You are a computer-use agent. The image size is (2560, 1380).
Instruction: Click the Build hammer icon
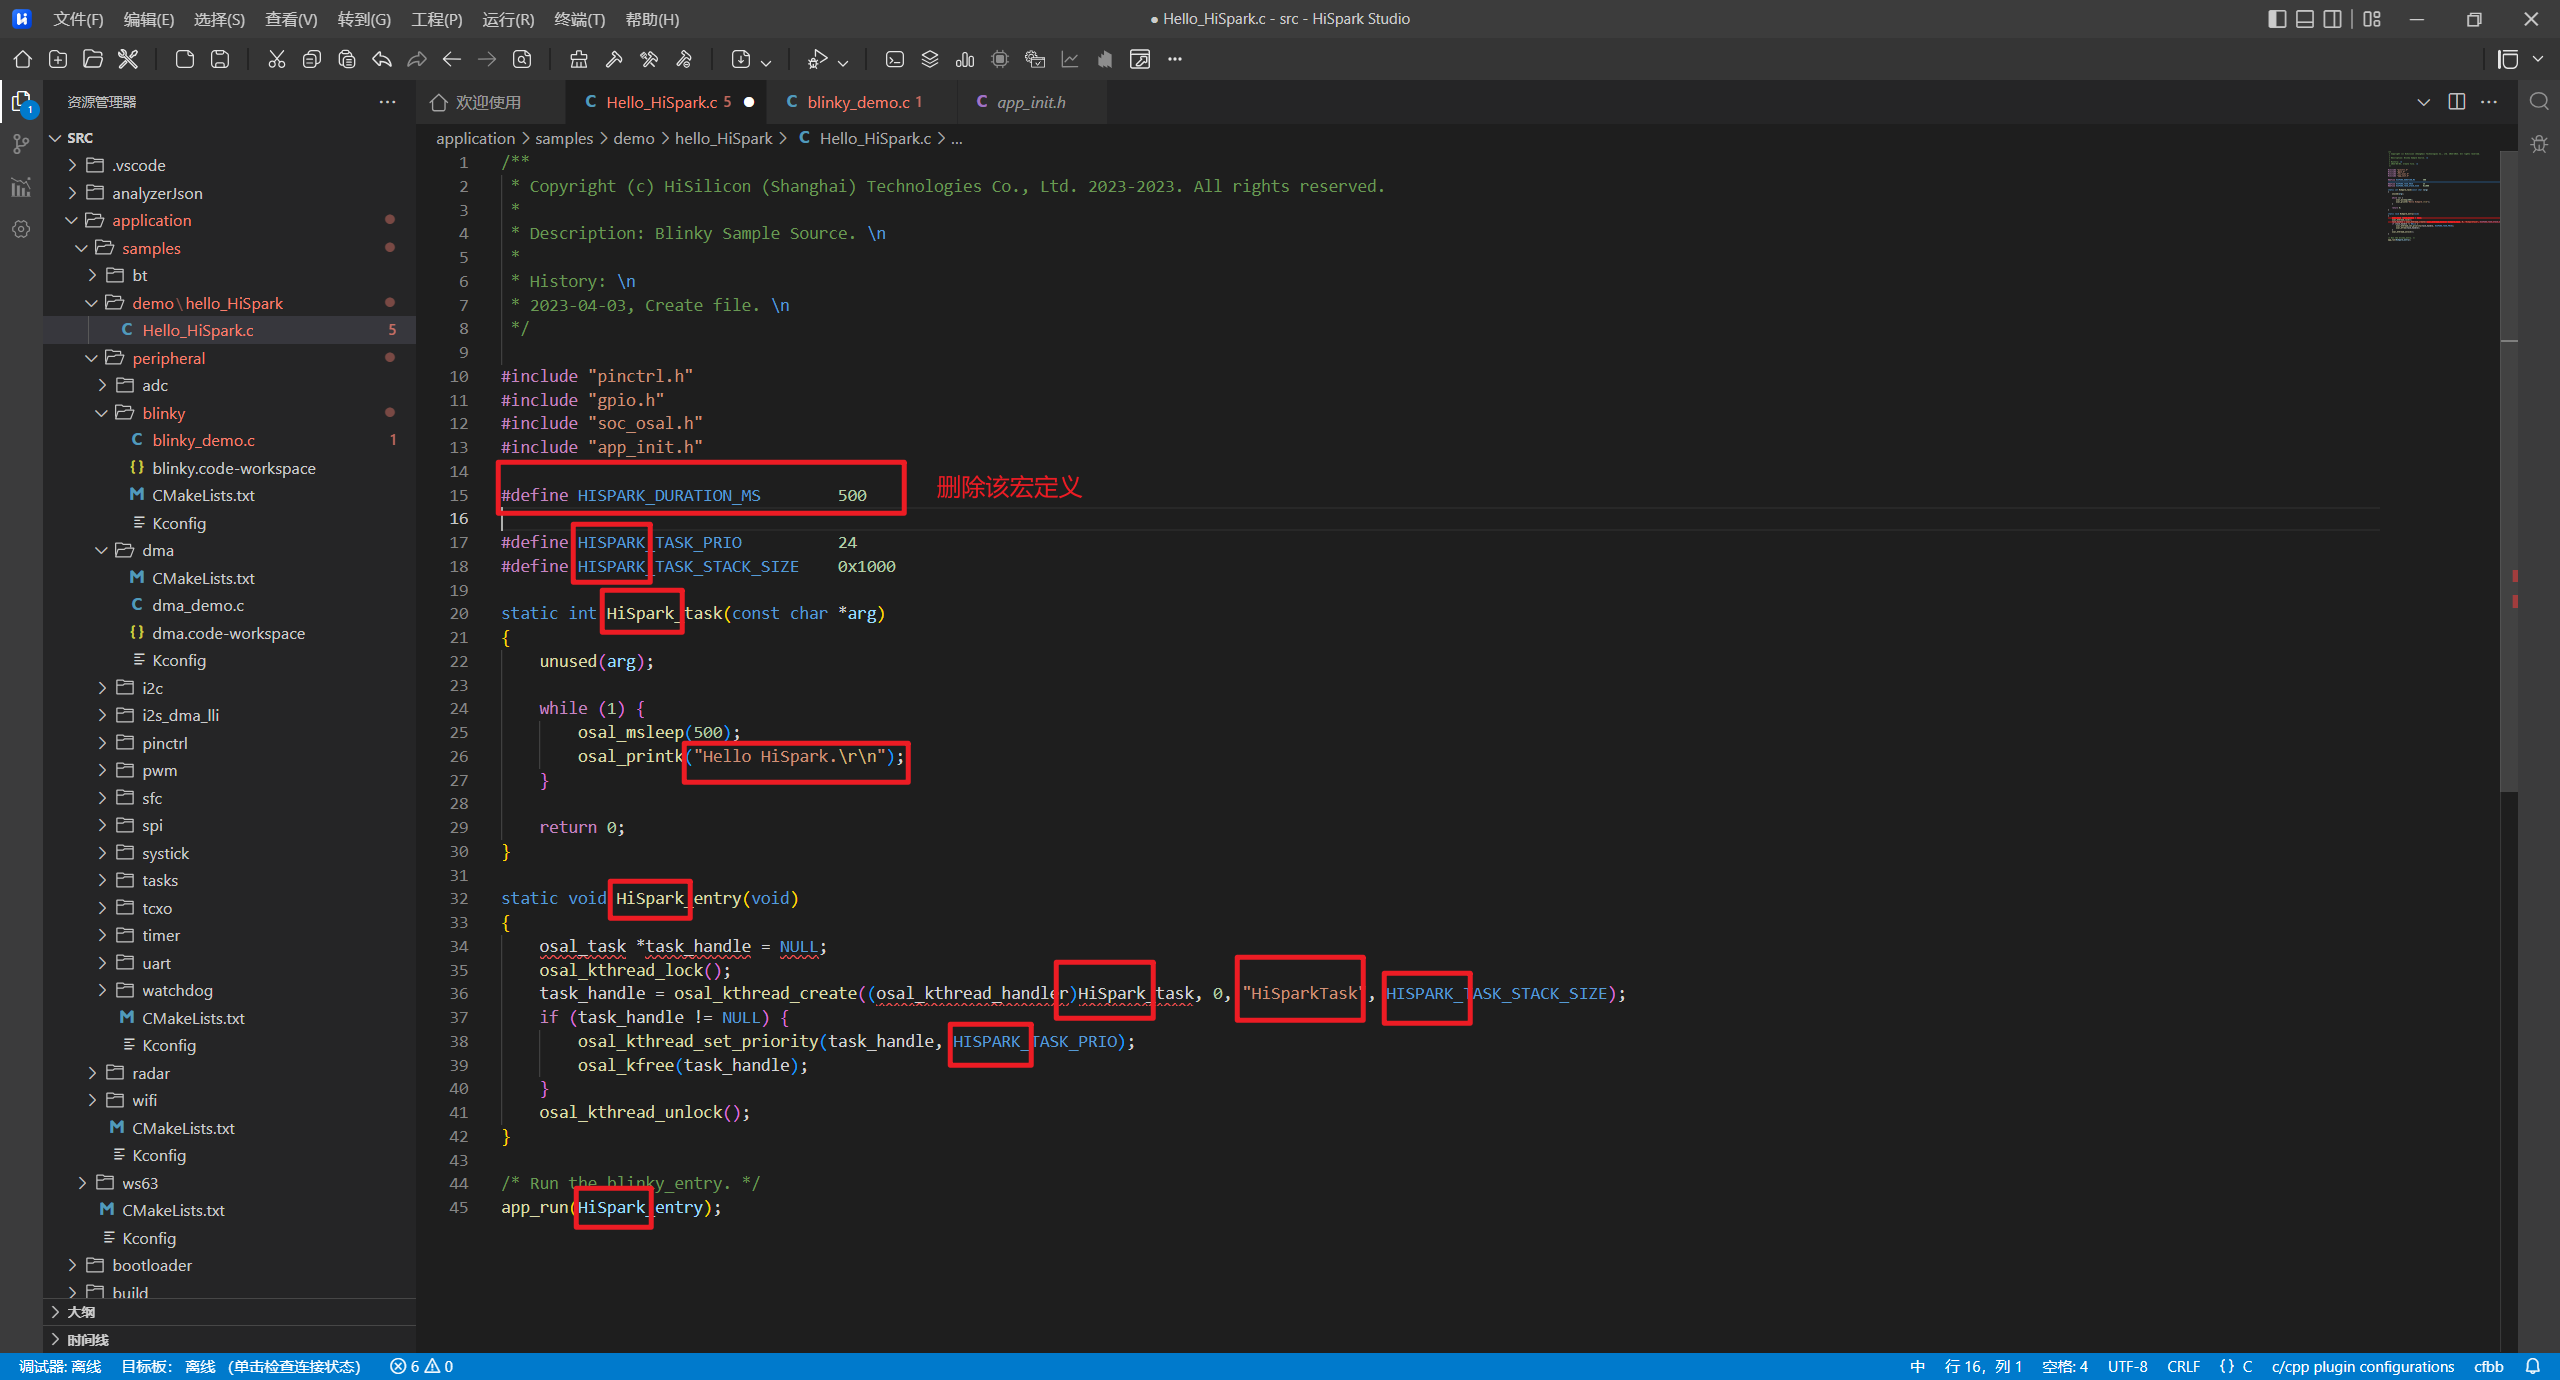coord(614,59)
